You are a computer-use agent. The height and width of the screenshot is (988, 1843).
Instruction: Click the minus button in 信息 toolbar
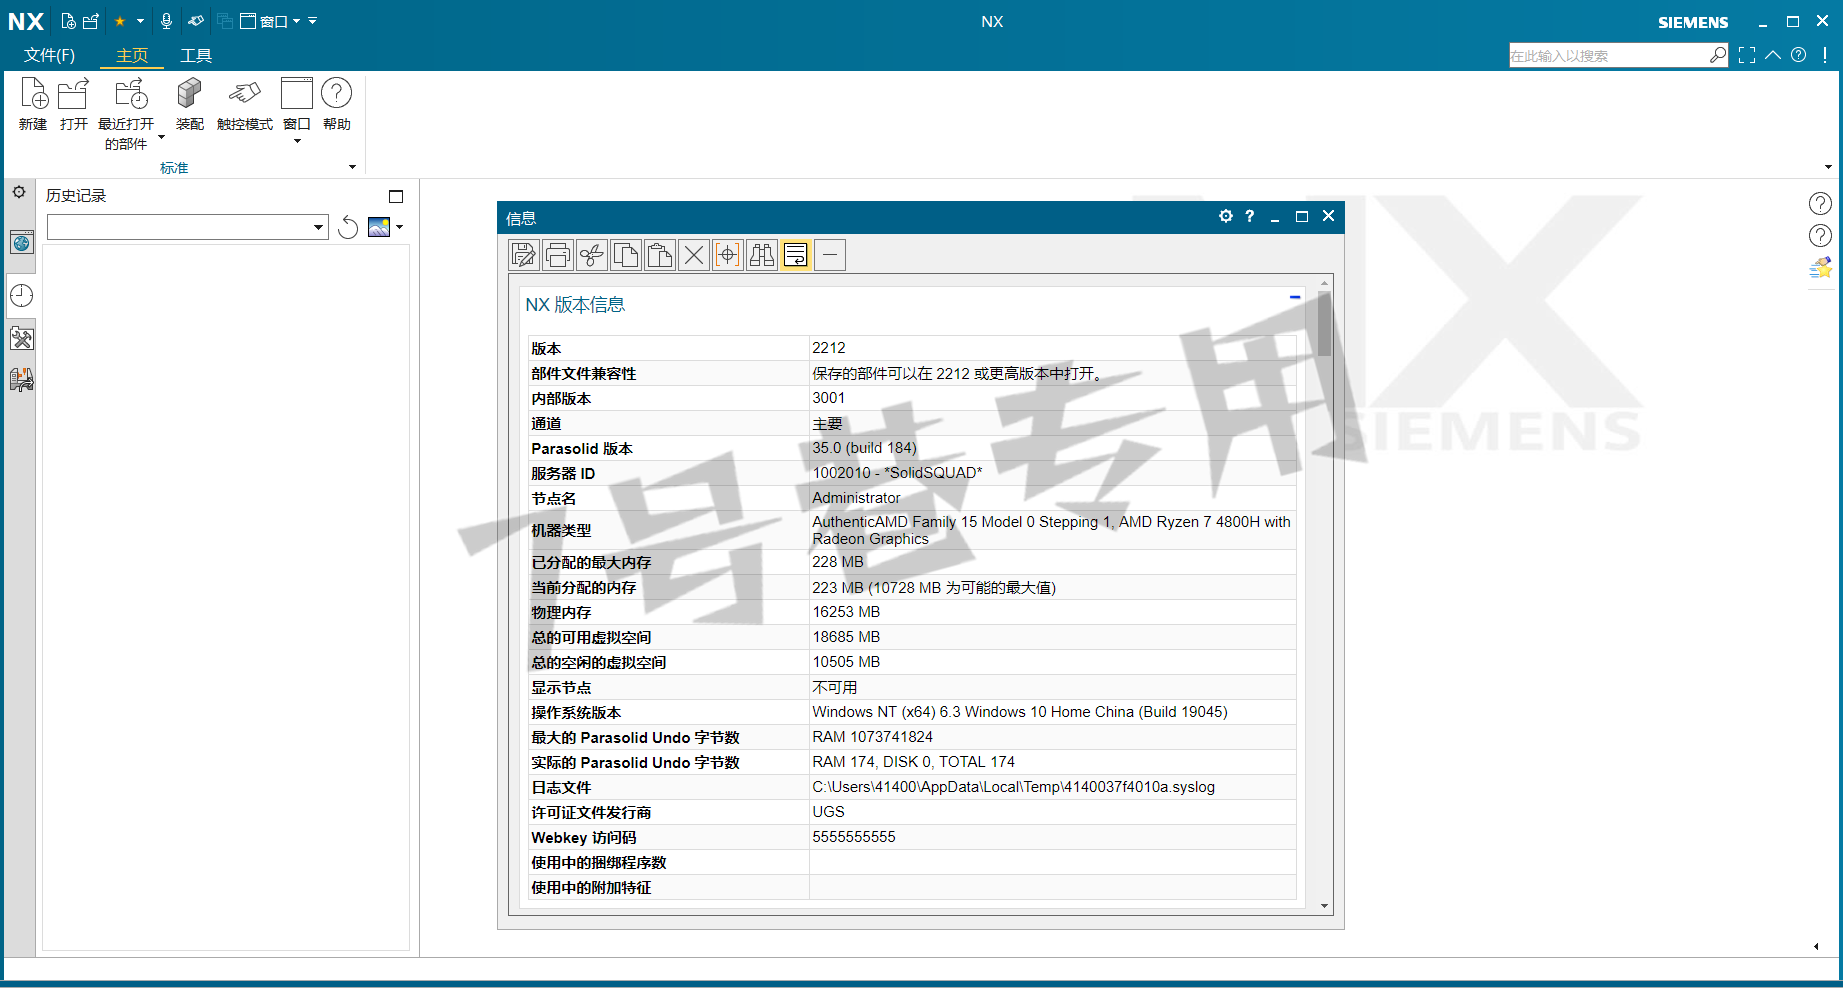pyautogui.click(x=830, y=255)
